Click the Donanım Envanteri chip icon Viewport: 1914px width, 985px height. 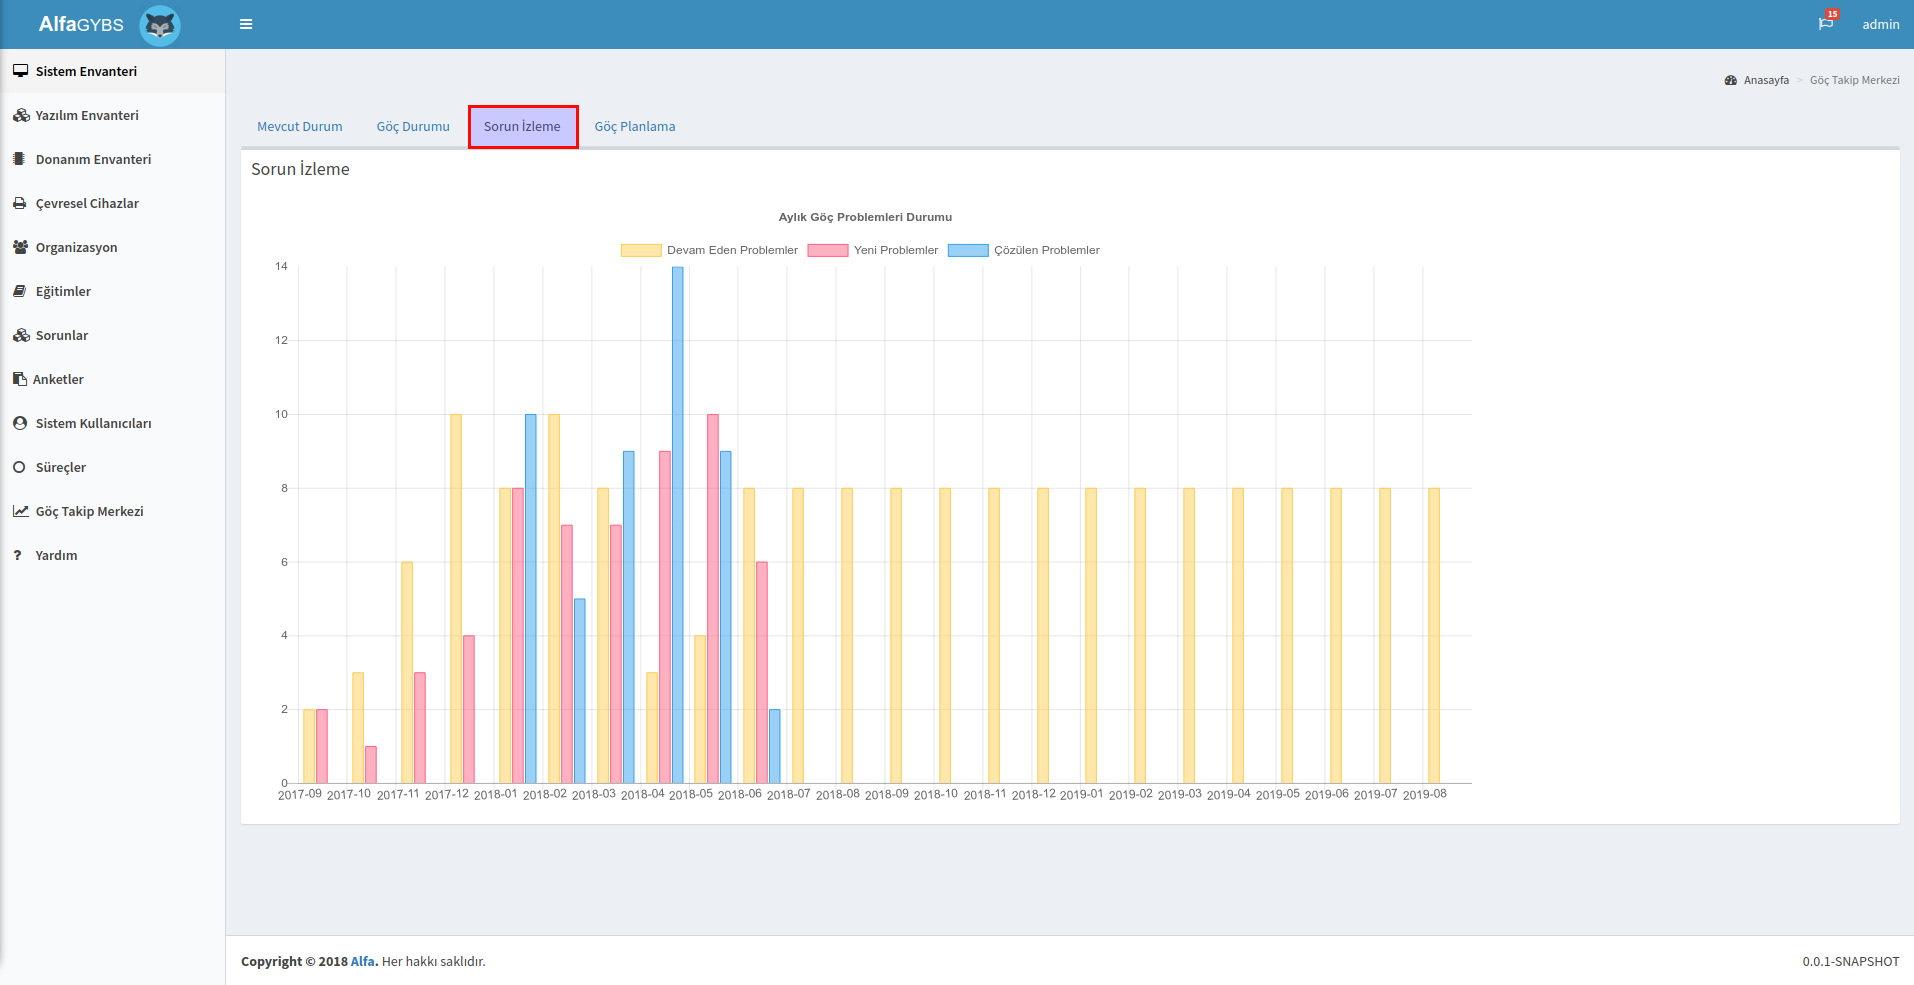click(x=19, y=159)
